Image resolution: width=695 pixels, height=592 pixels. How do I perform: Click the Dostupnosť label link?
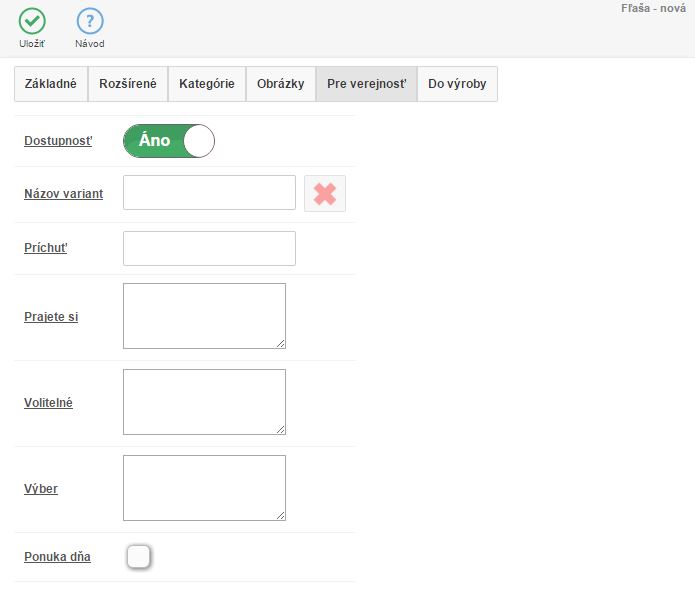click(58, 141)
